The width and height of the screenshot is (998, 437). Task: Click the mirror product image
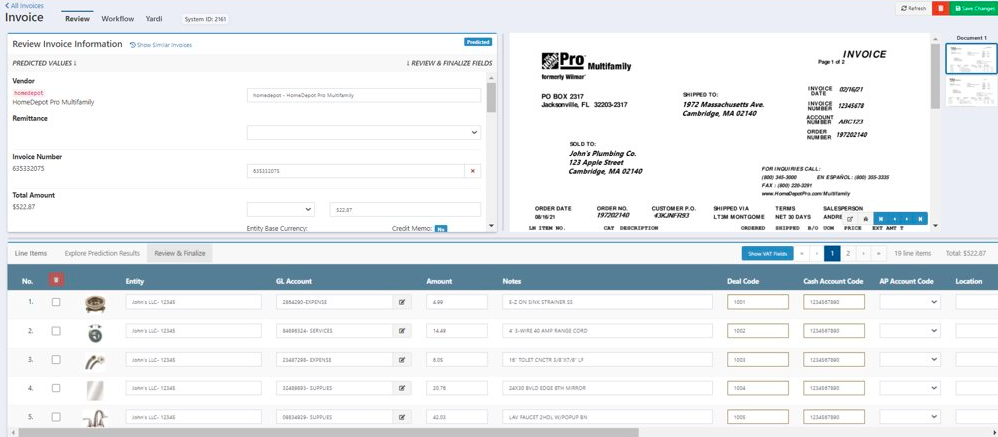[94, 389]
